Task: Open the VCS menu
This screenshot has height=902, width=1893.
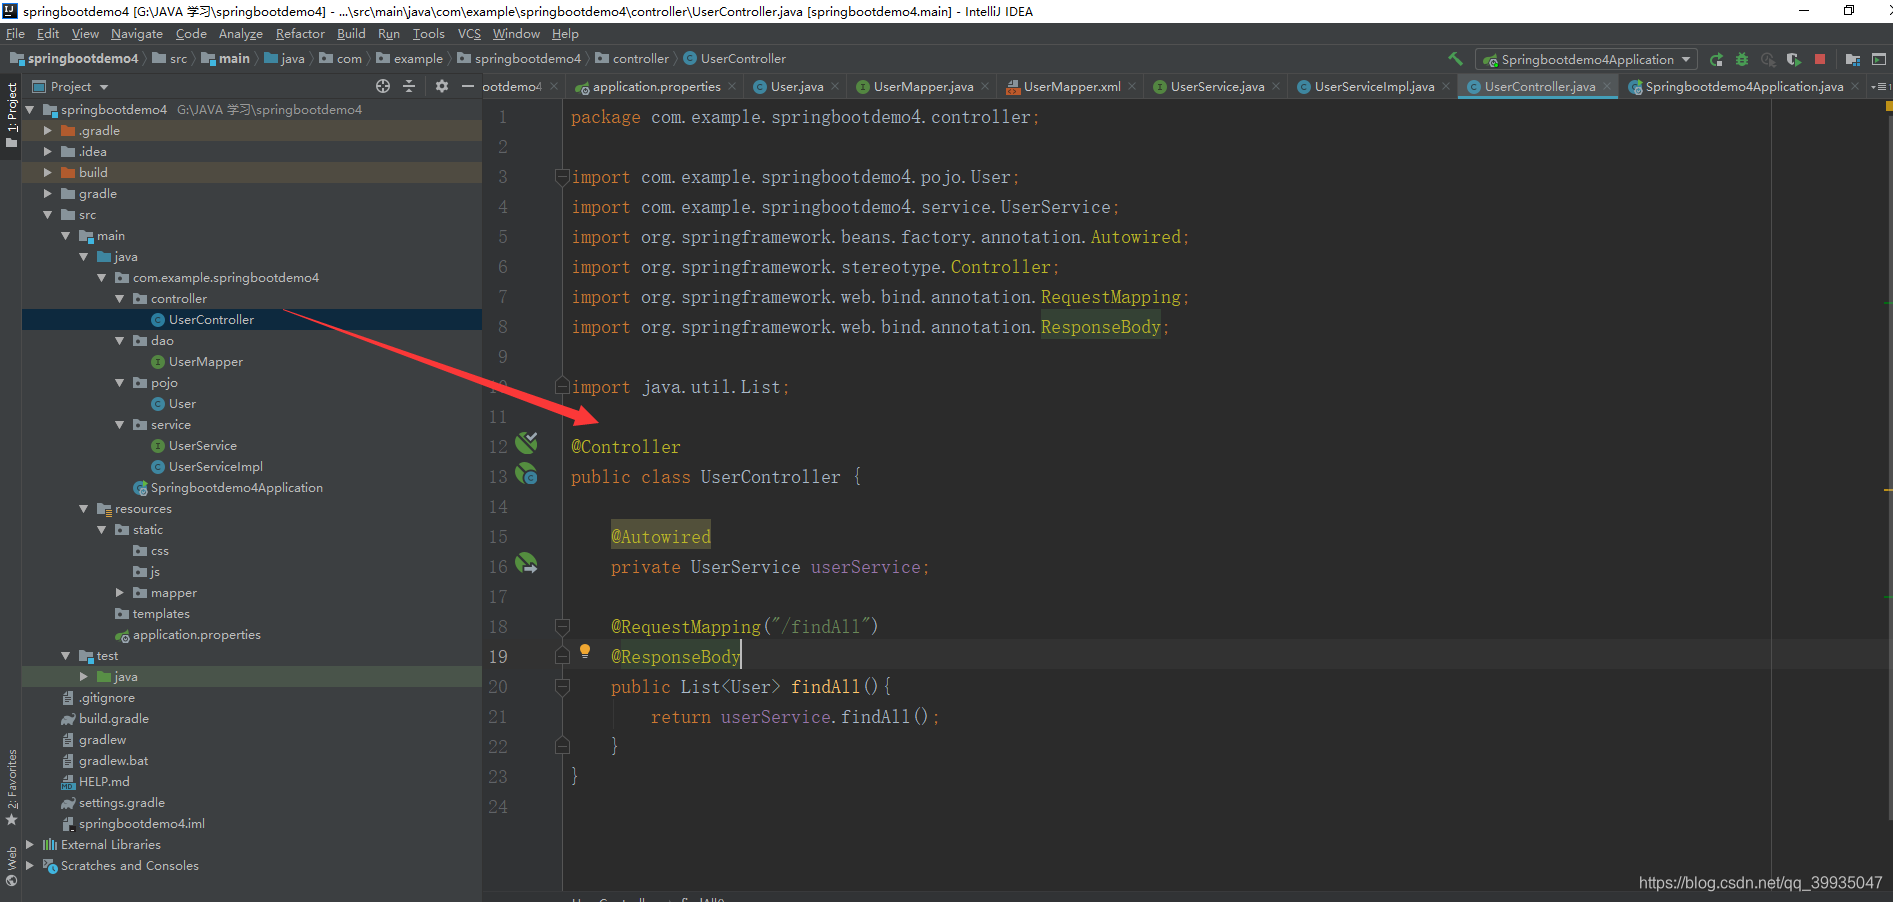Action: pyautogui.click(x=469, y=34)
